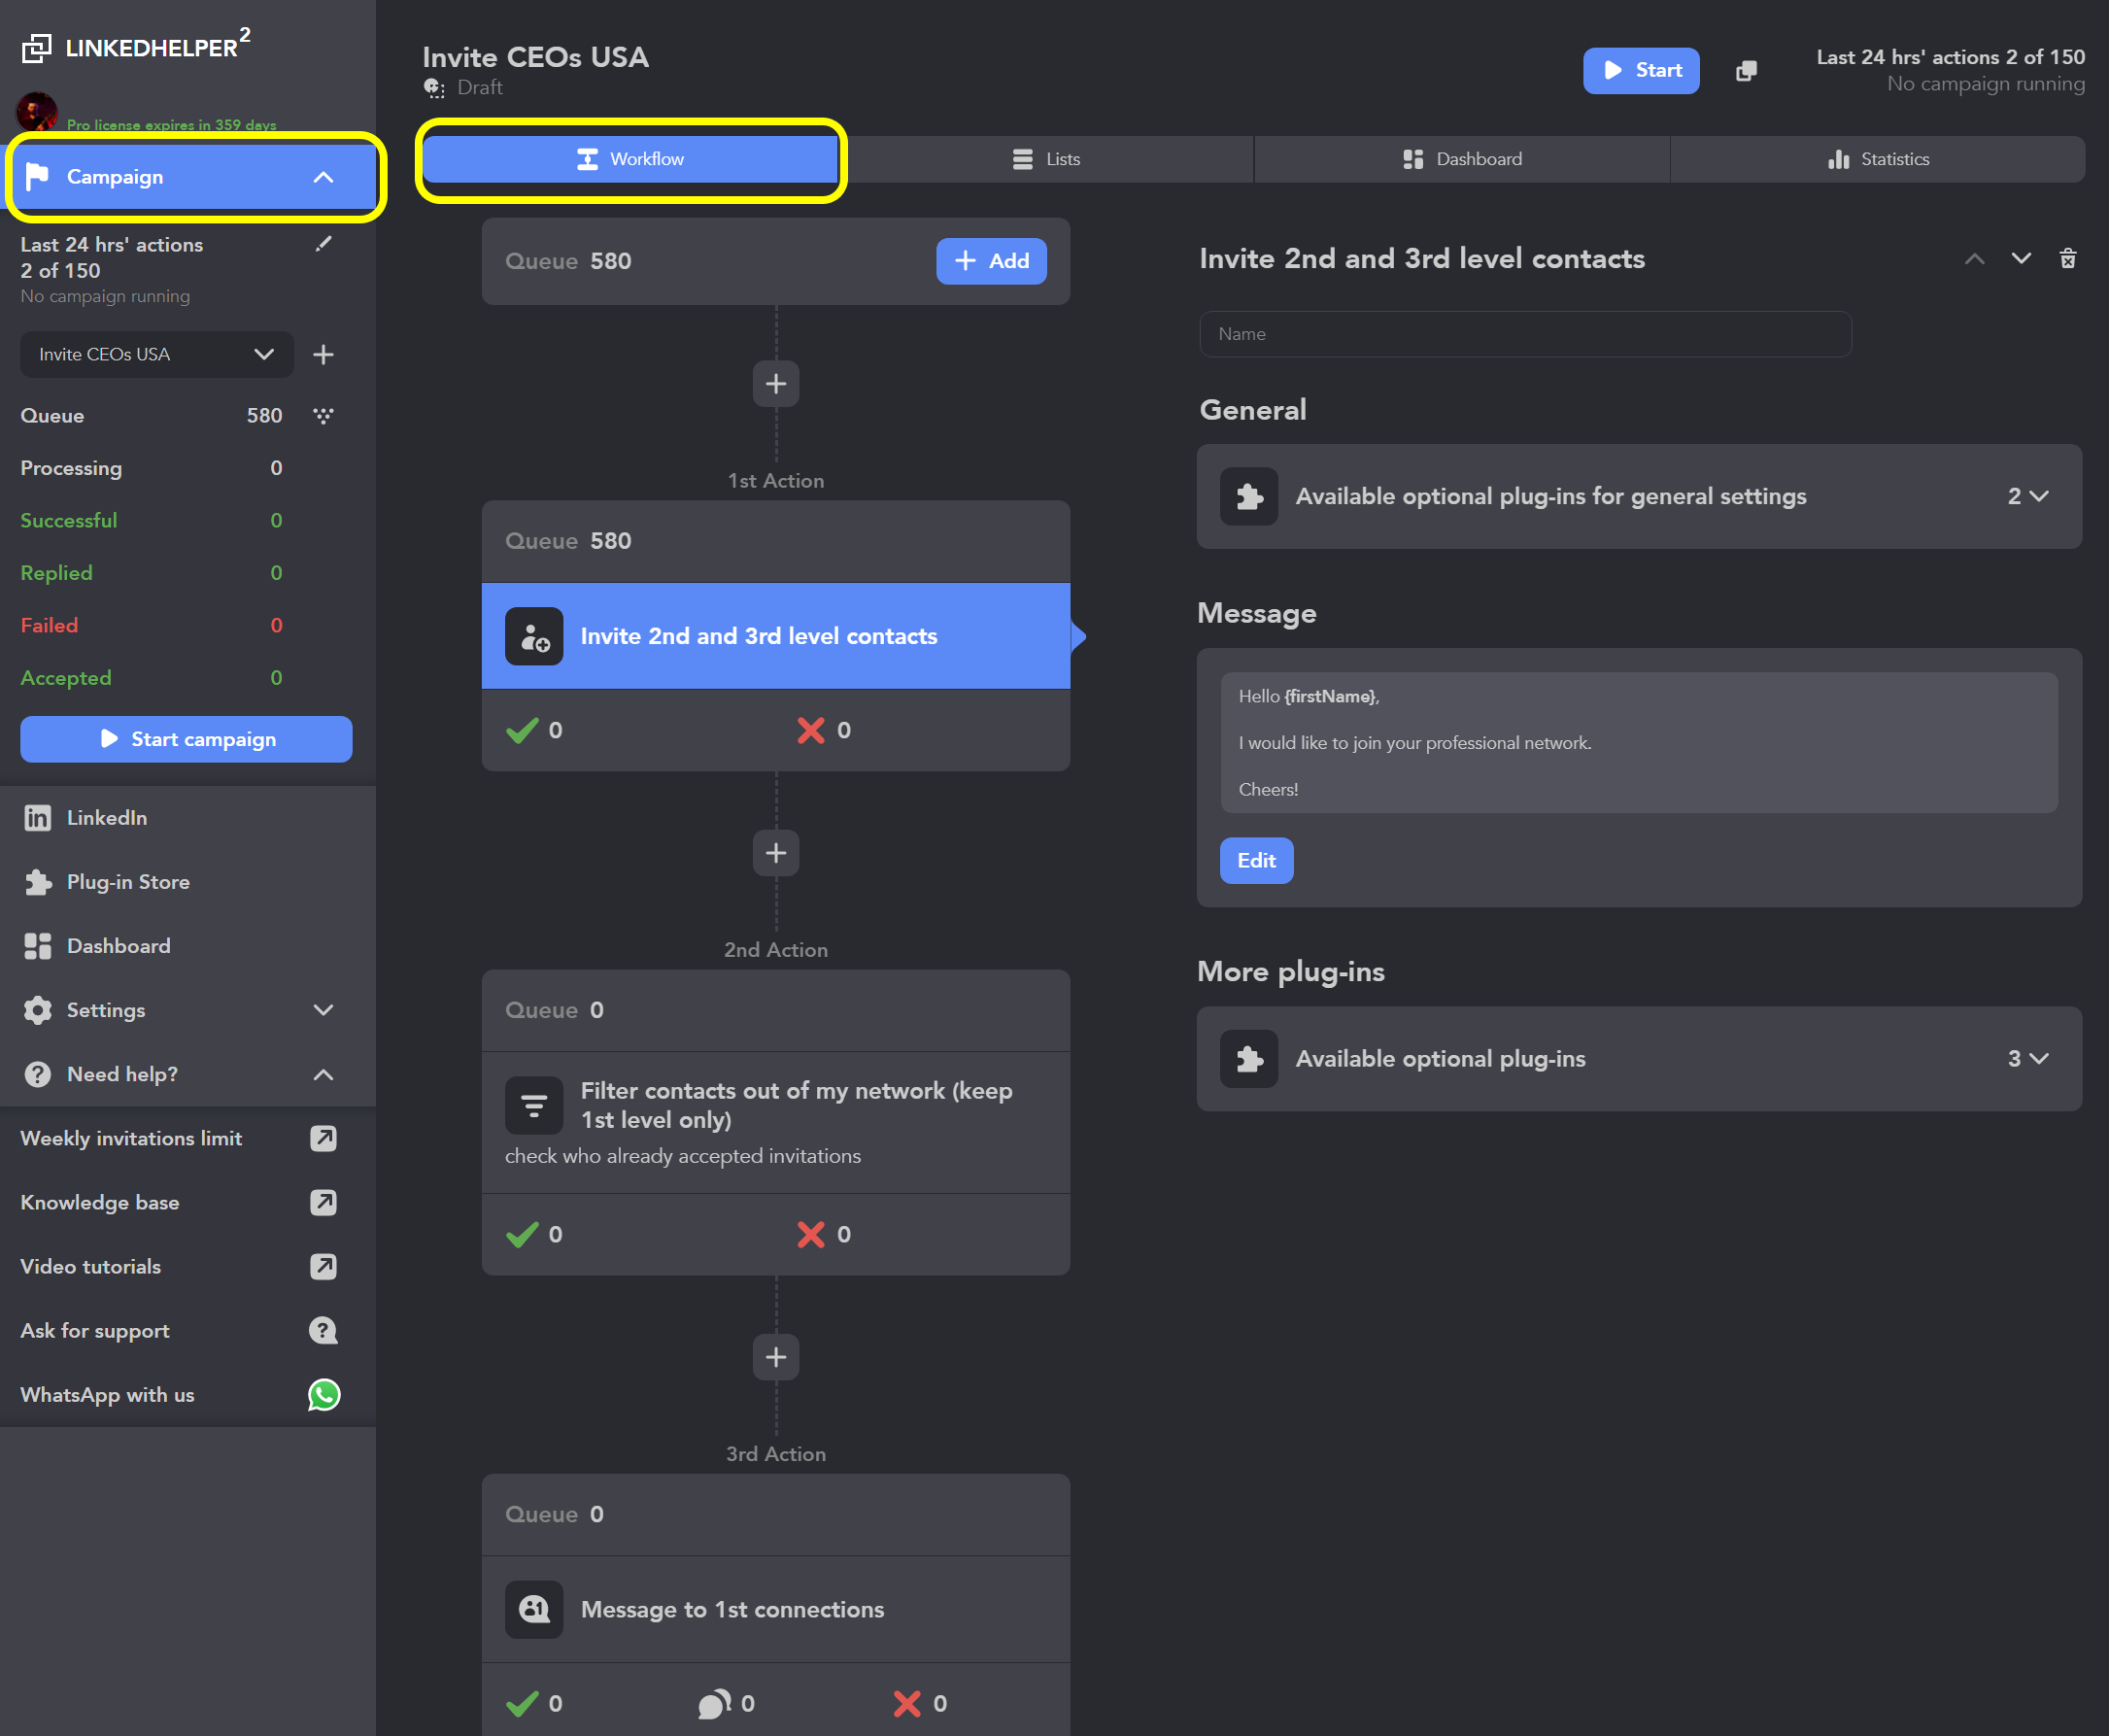Open LinkedIn section in sidebar
Image resolution: width=2109 pixels, height=1736 pixels.
[x=106, y=818]
